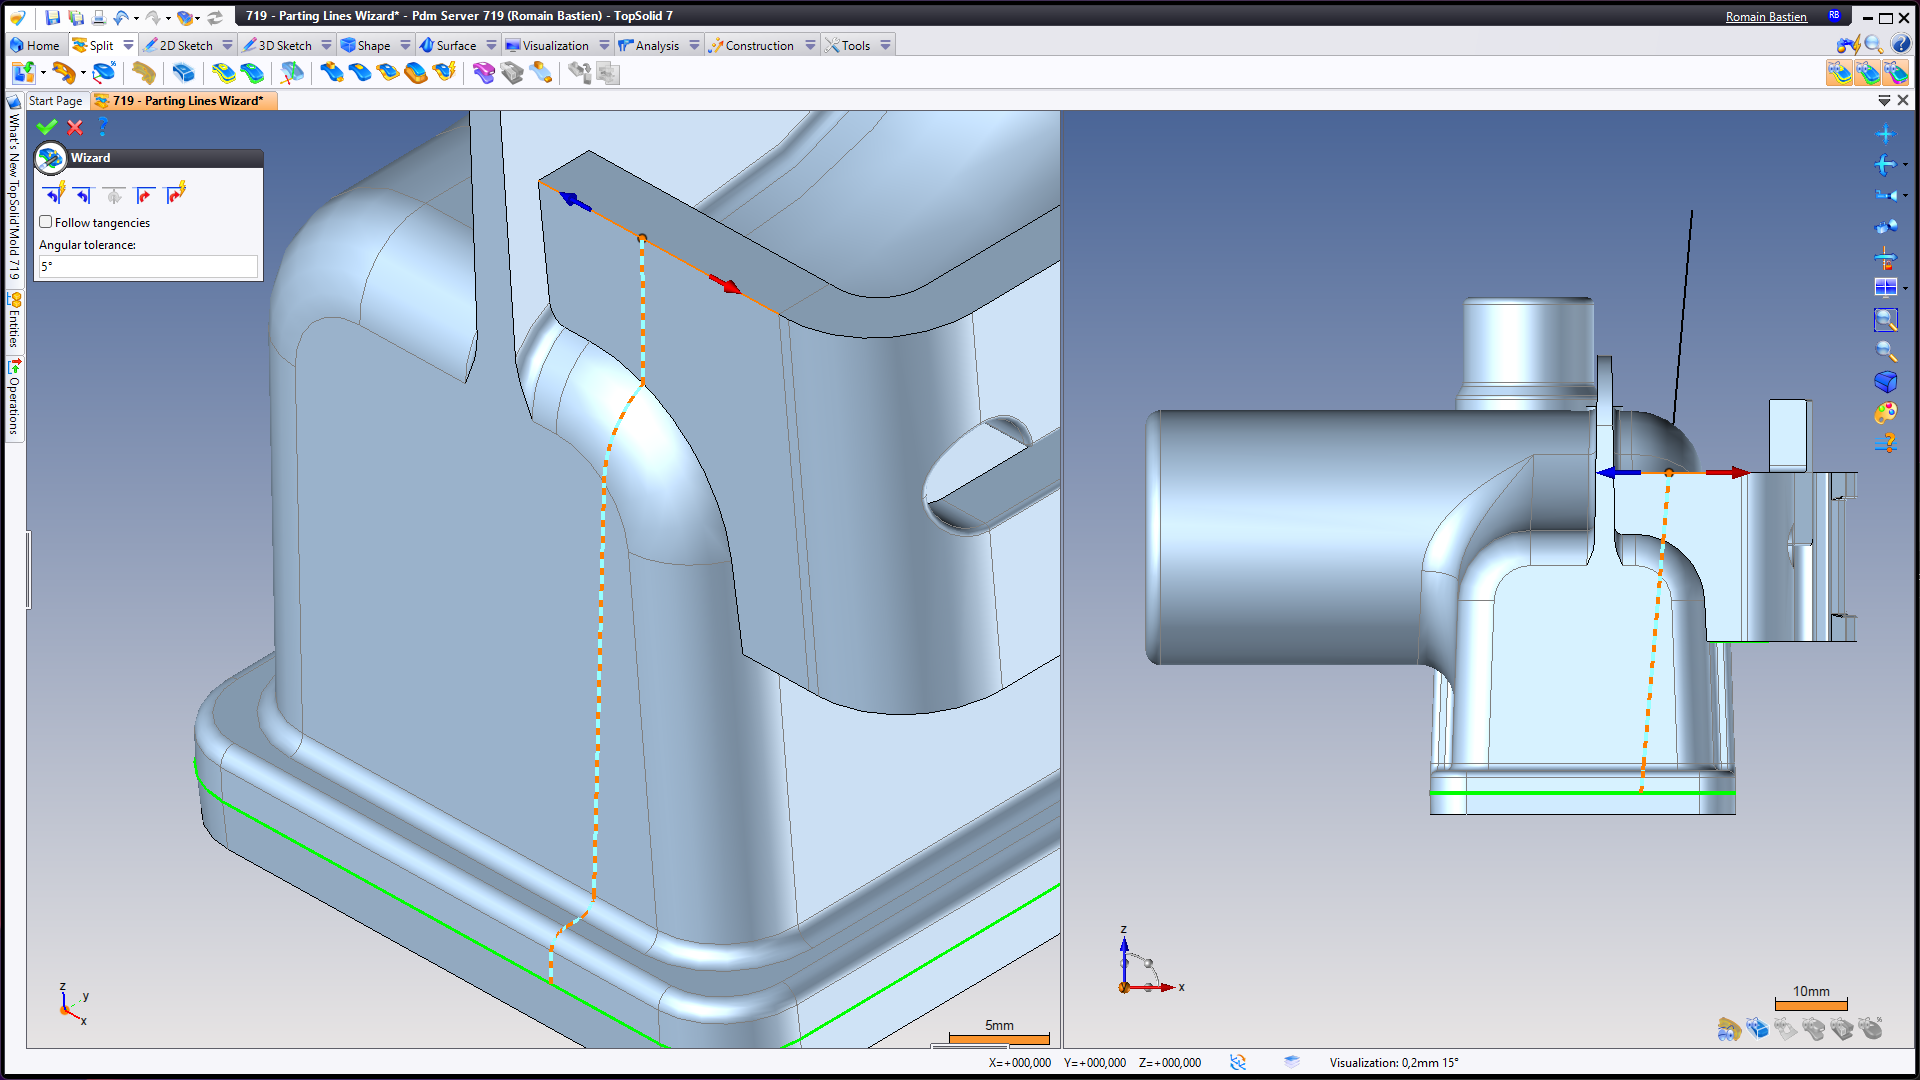1920x1080 pixels.
Task: Click the zoom window magnifier icon
Action: (1885, 320)
